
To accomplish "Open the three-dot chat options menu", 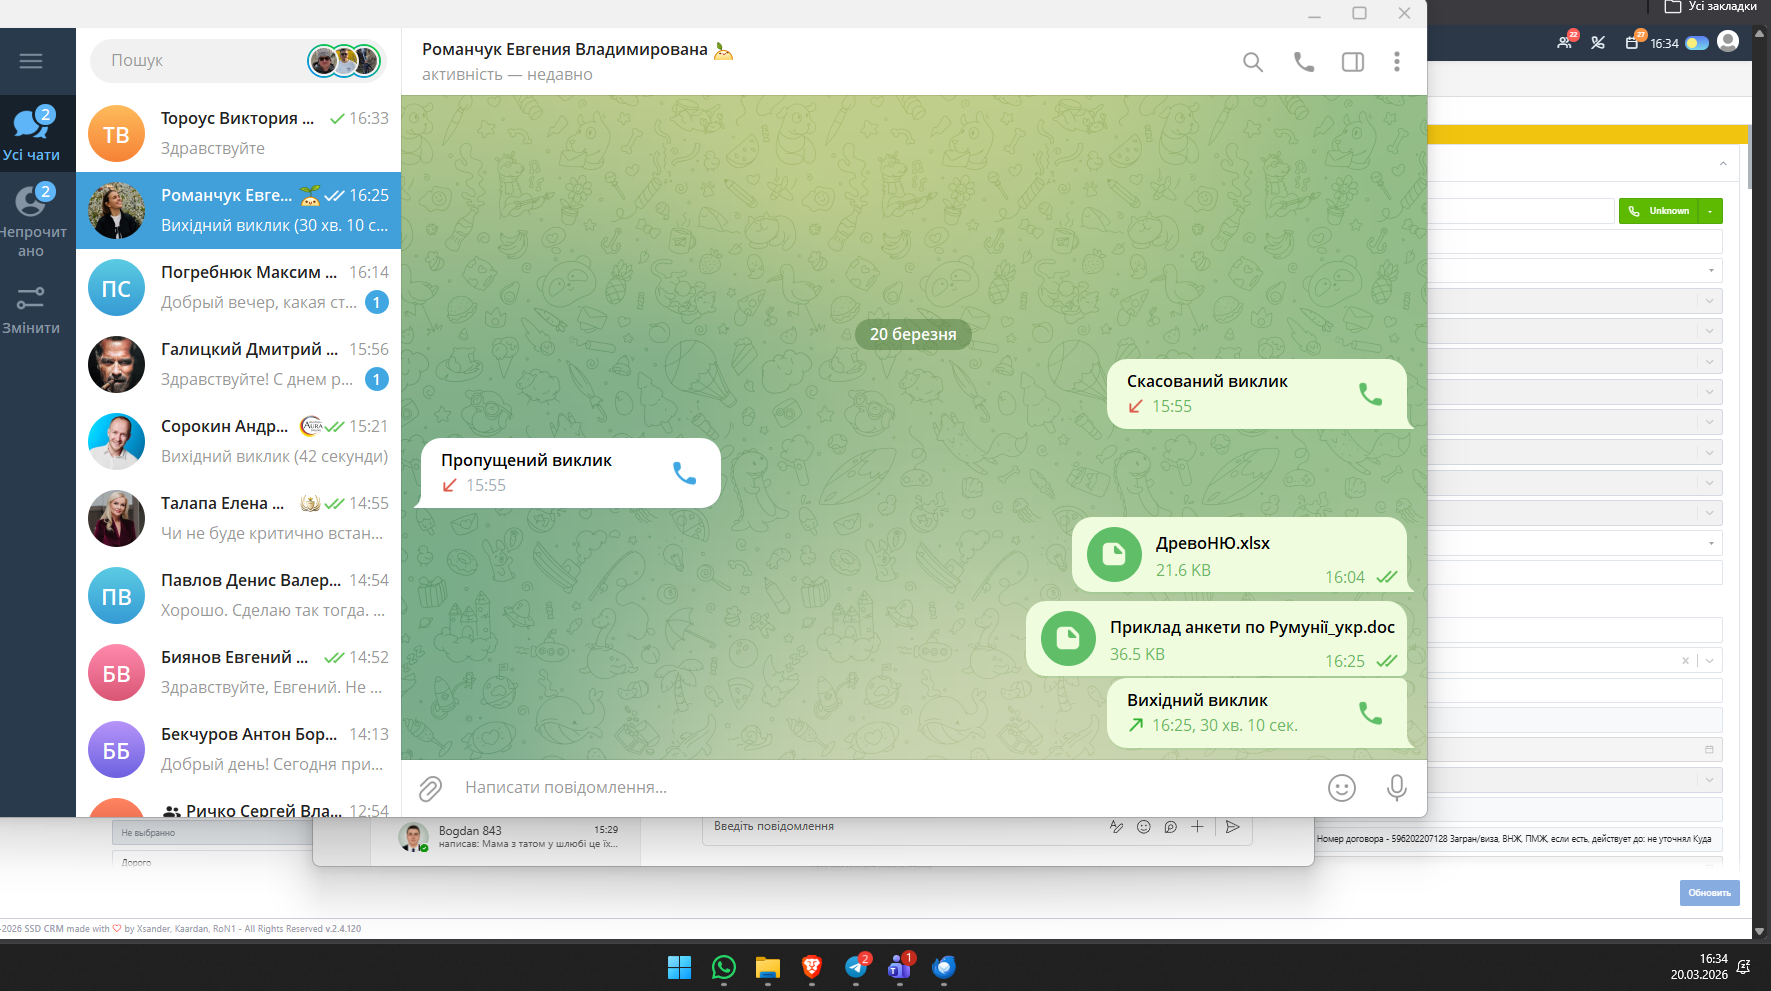I will 1397,62.
